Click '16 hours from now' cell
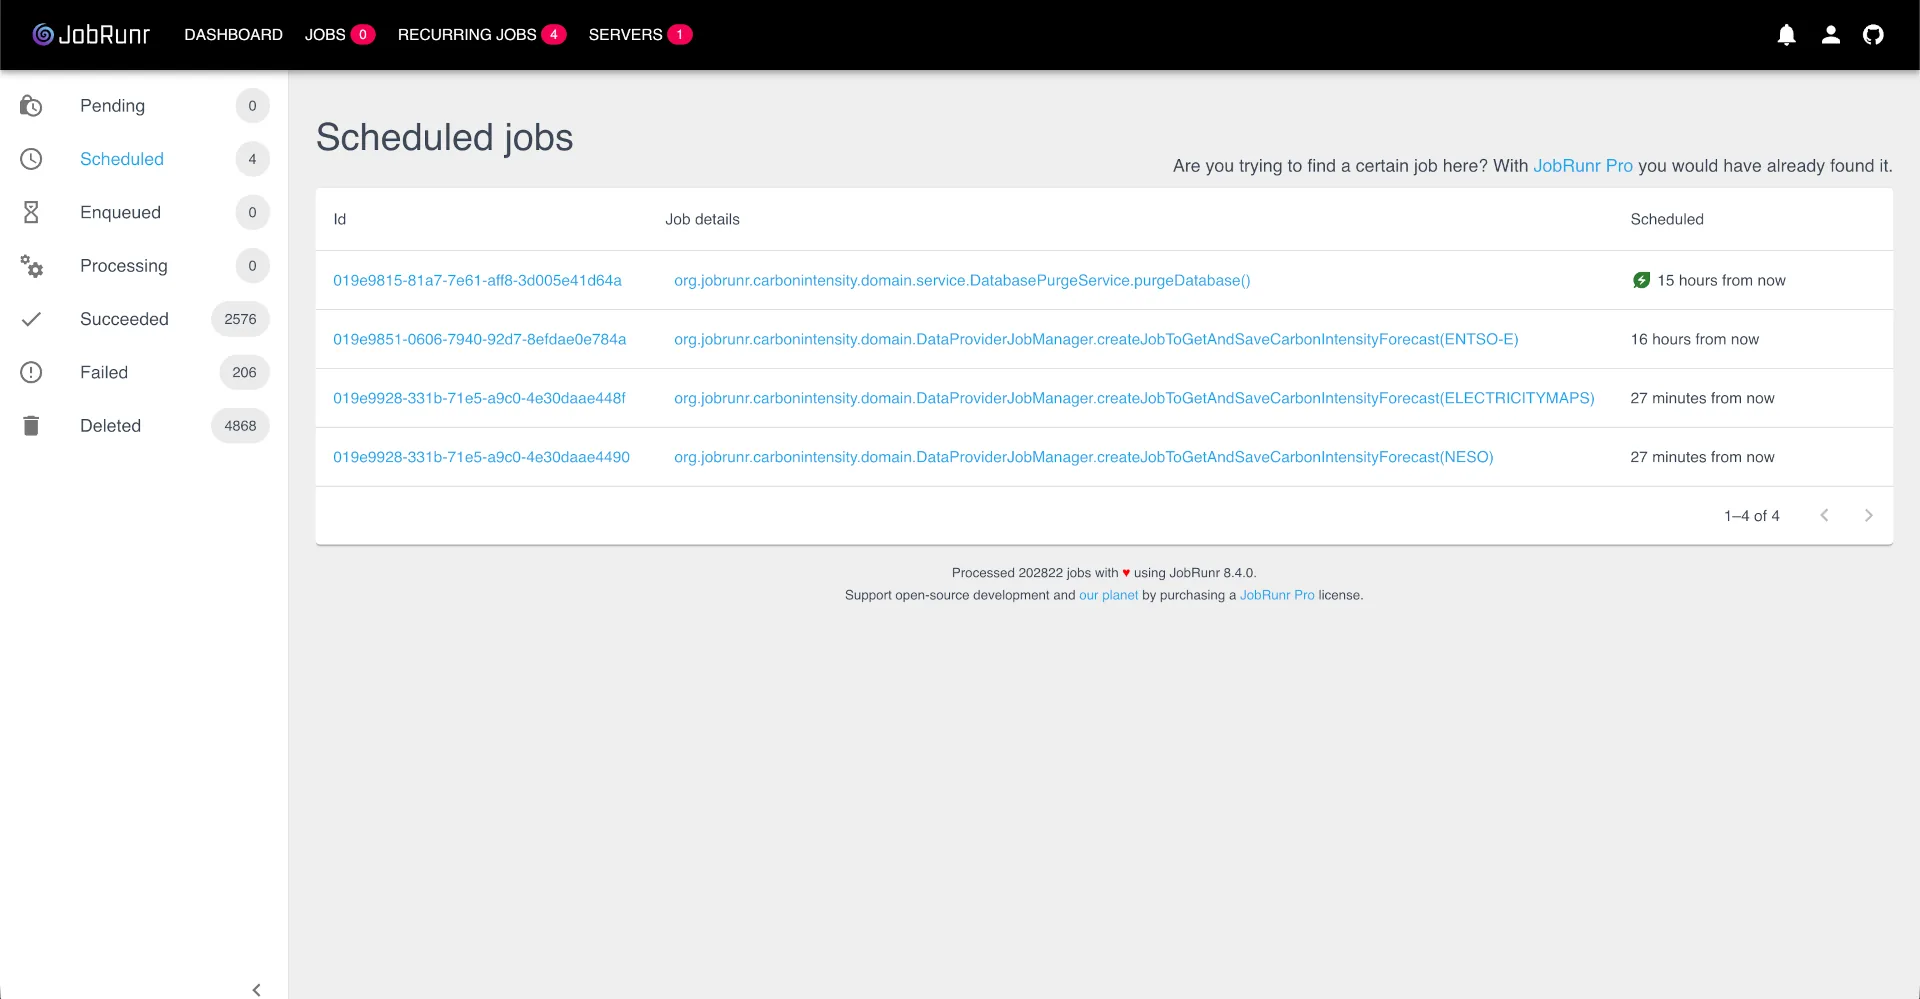The width and height of the screenshot is (1920, 999). coord(1694,339)
